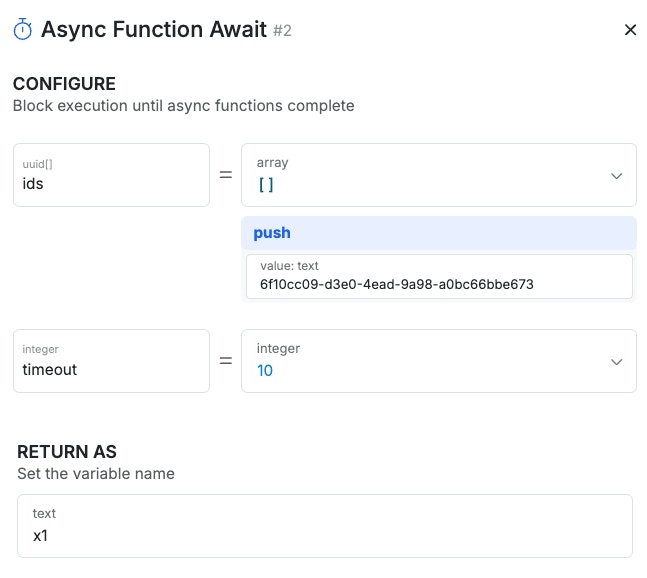Click the push value text field

click(438, 284)
